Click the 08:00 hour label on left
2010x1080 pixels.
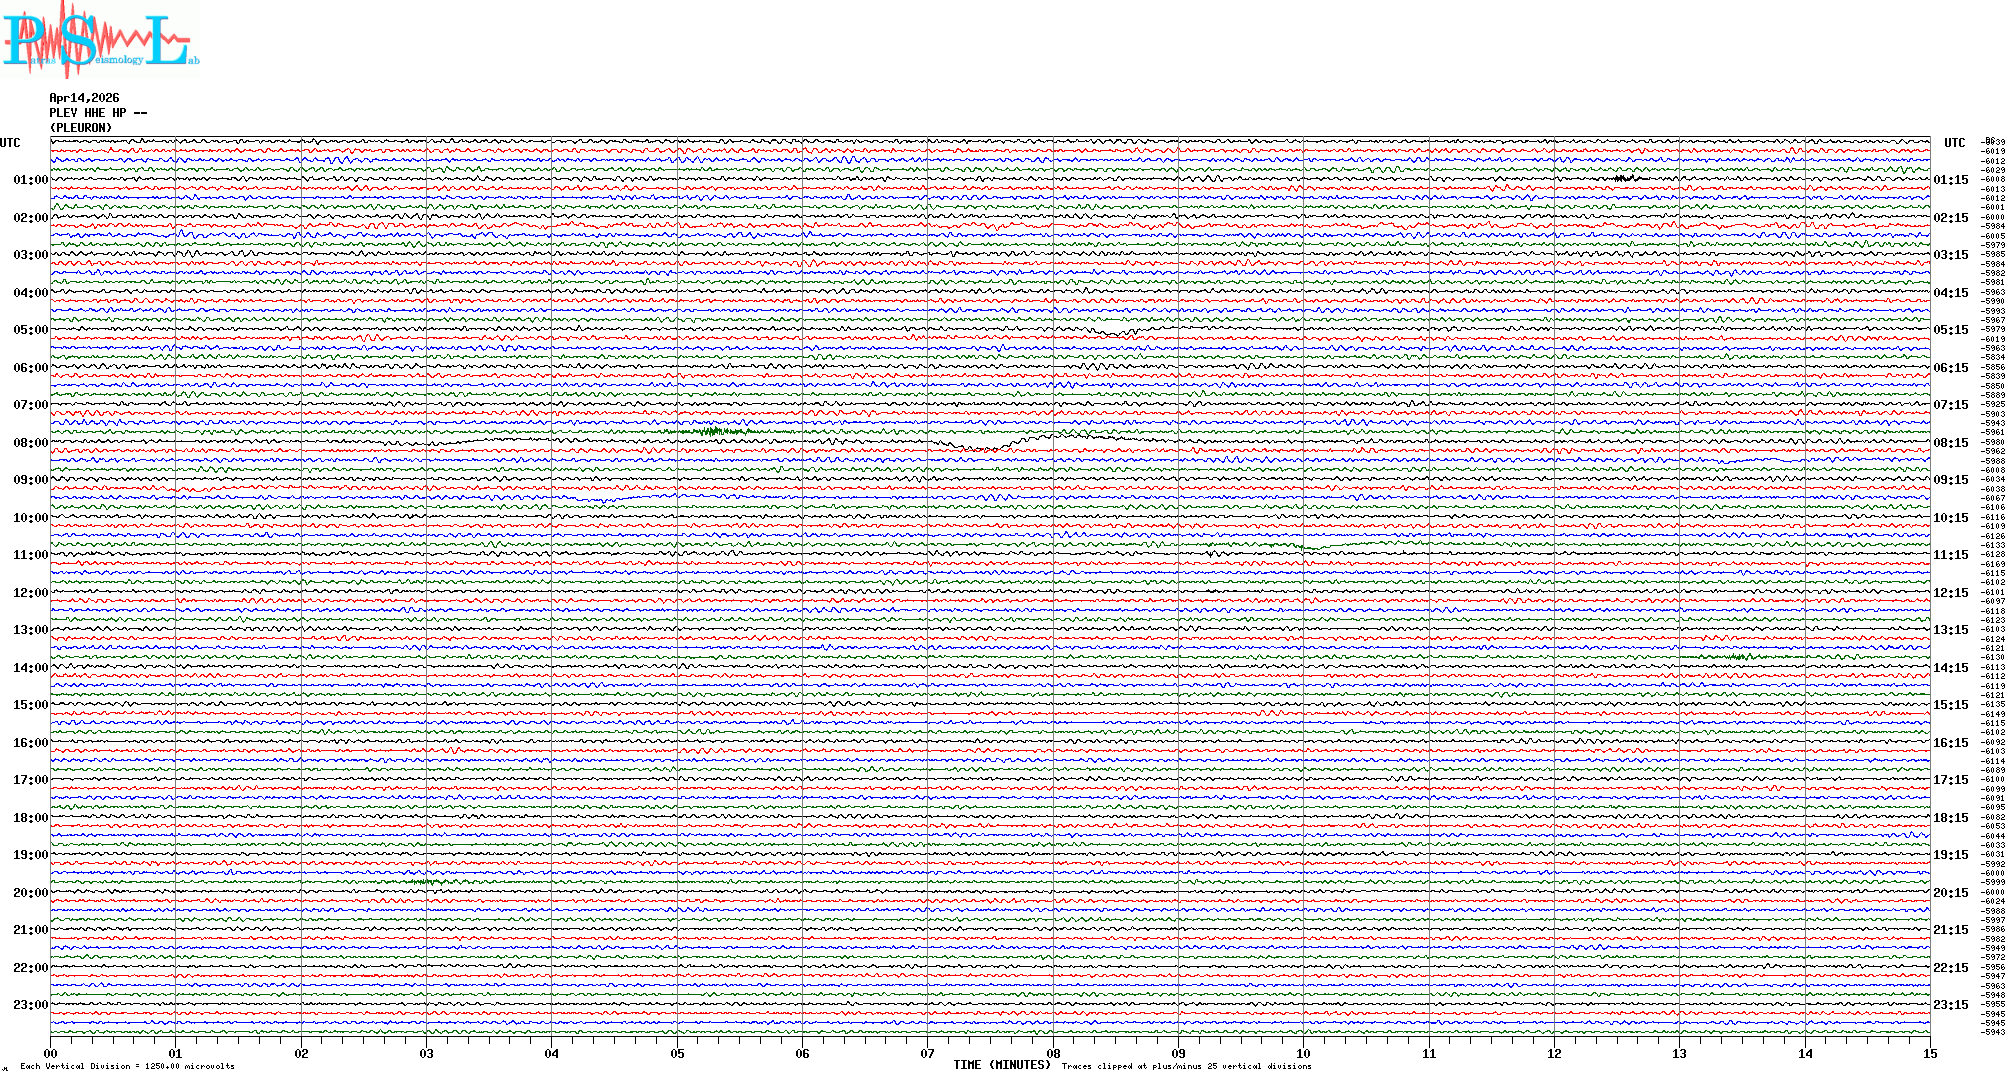pos(30,443)
